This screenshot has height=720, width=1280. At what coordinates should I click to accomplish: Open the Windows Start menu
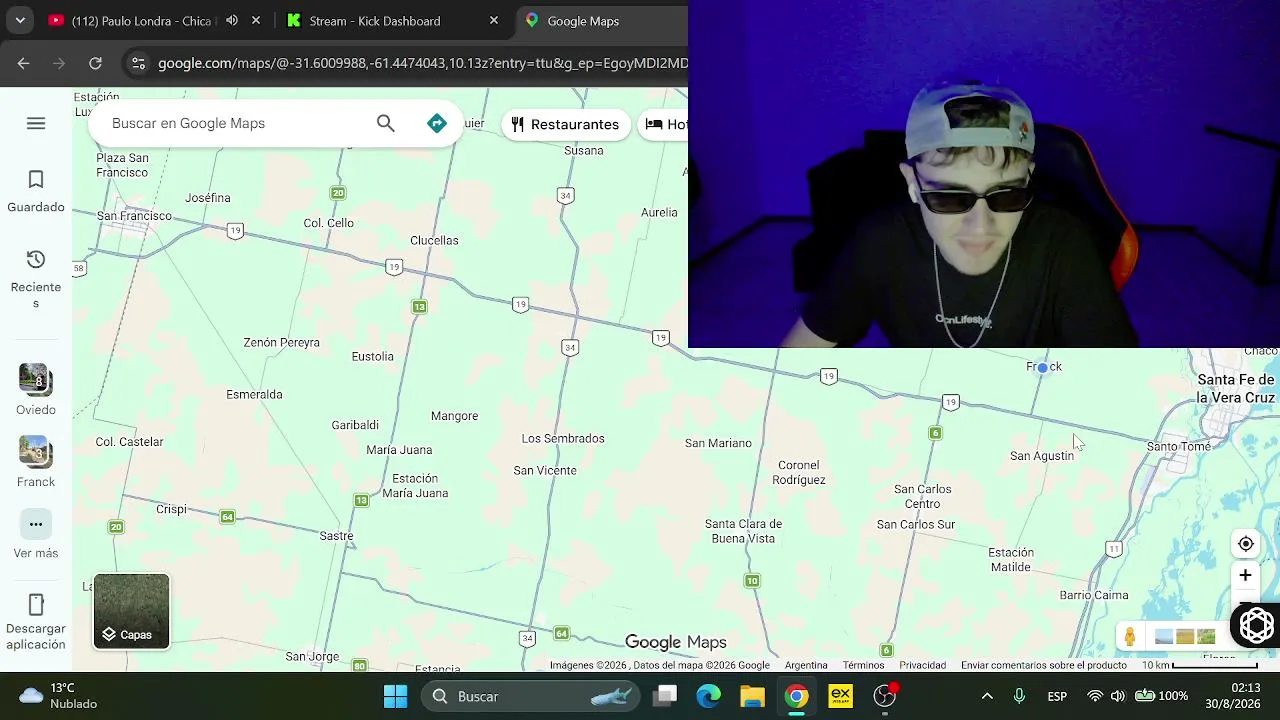(396, 696)
